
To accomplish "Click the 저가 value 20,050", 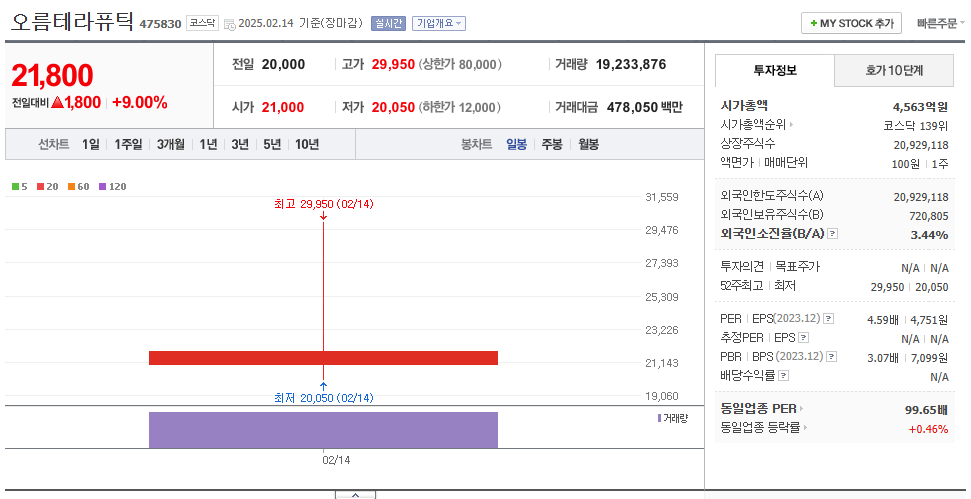I will (x=393, y=107).
